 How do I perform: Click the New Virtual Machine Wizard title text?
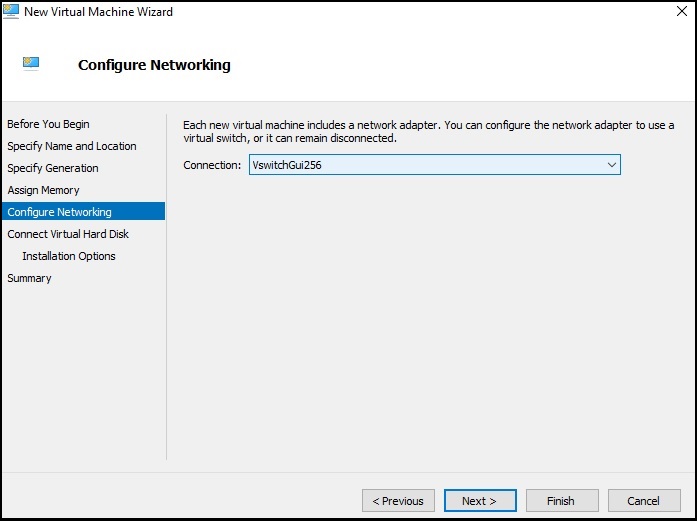[98, 12]
